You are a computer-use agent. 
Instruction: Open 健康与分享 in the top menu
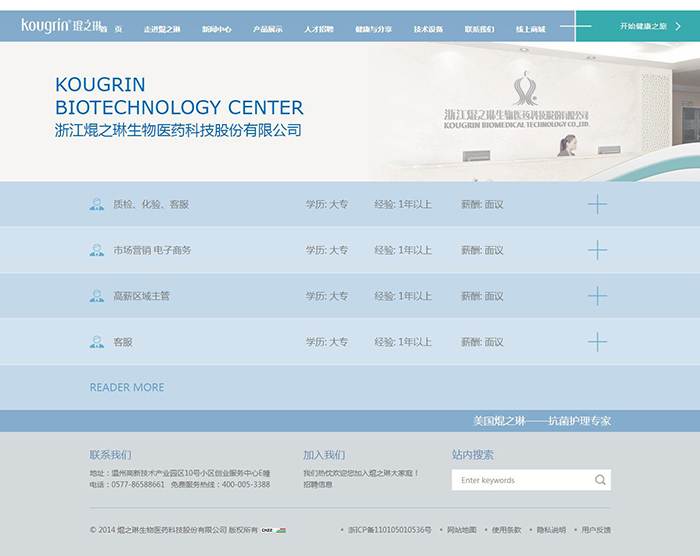click(374, 29)
